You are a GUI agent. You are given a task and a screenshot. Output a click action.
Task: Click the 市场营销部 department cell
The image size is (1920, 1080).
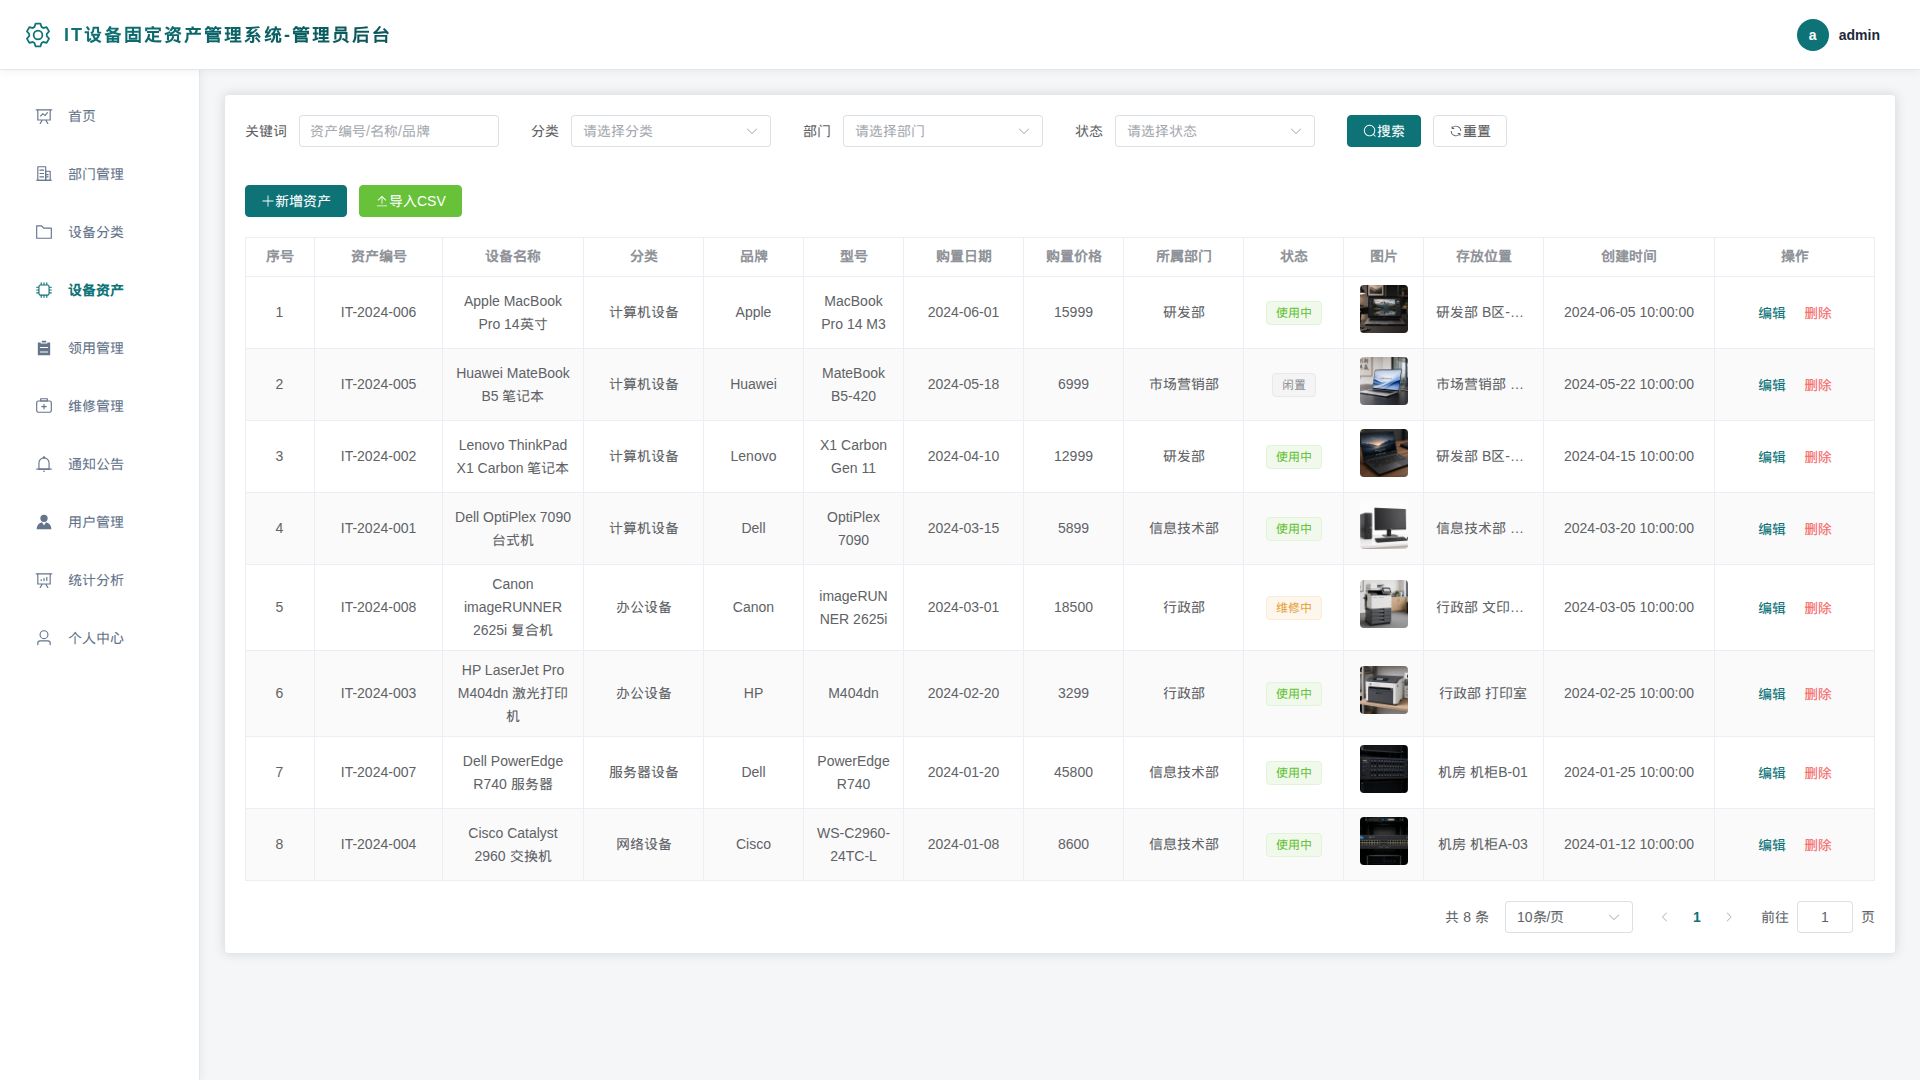pos(1184,384)
